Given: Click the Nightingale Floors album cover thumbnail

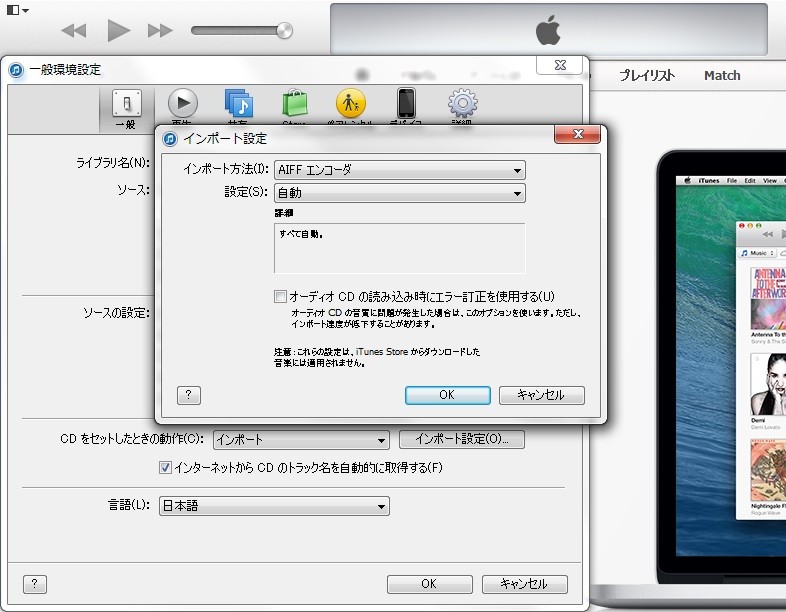Looking at the screenshot, I should [x=768, y=470].
